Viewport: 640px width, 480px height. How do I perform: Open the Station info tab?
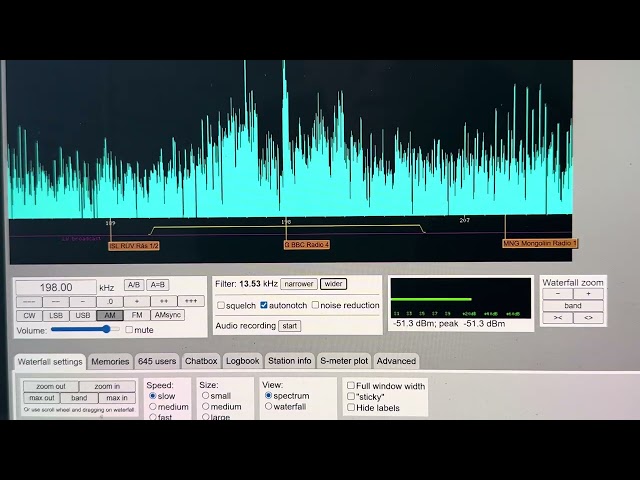click(x=289, y=361)
